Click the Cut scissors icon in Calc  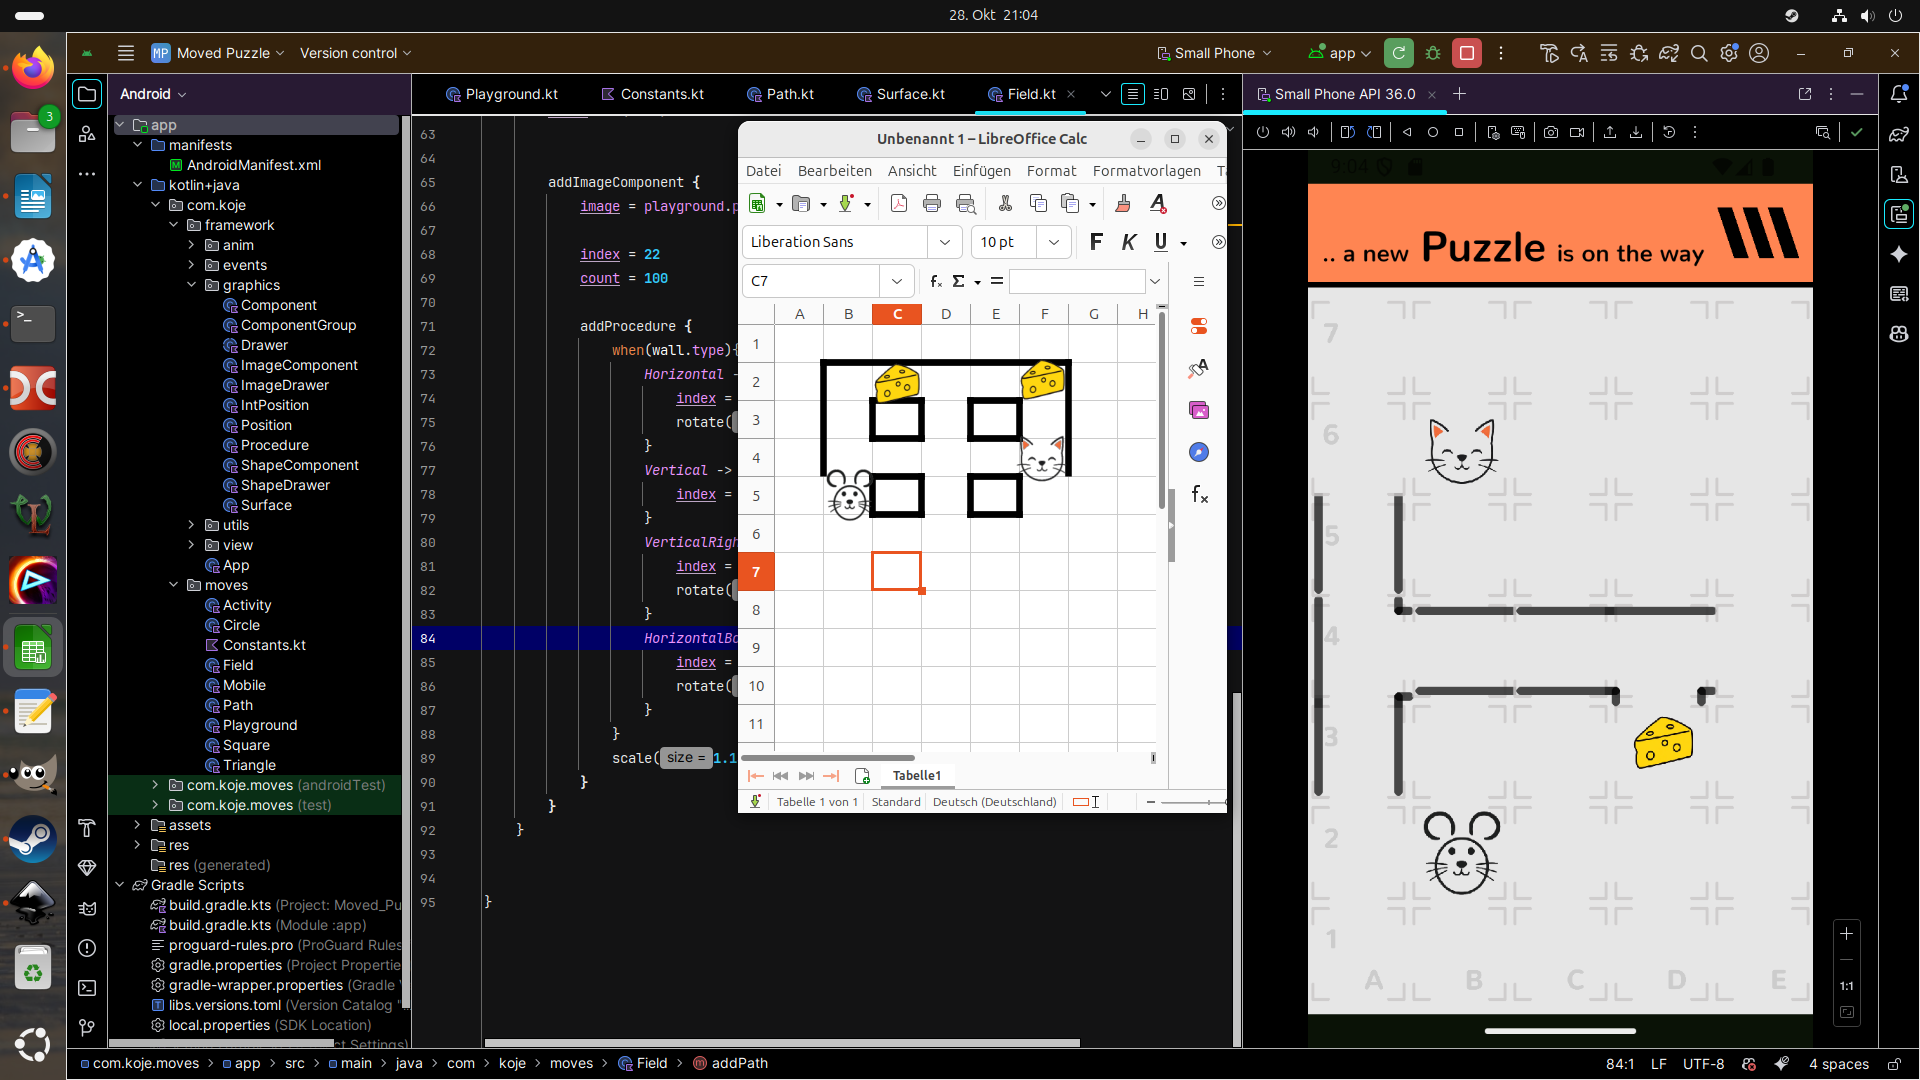1005,204
